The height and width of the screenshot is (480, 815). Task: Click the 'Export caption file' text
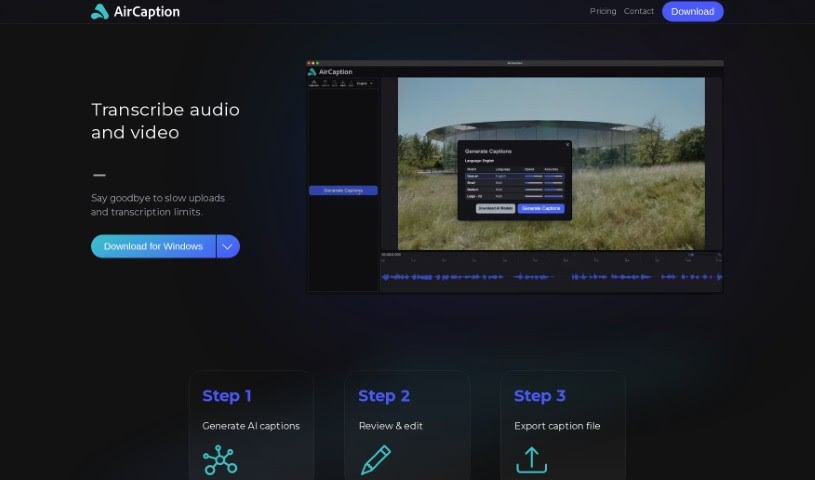tap(557, 426)
